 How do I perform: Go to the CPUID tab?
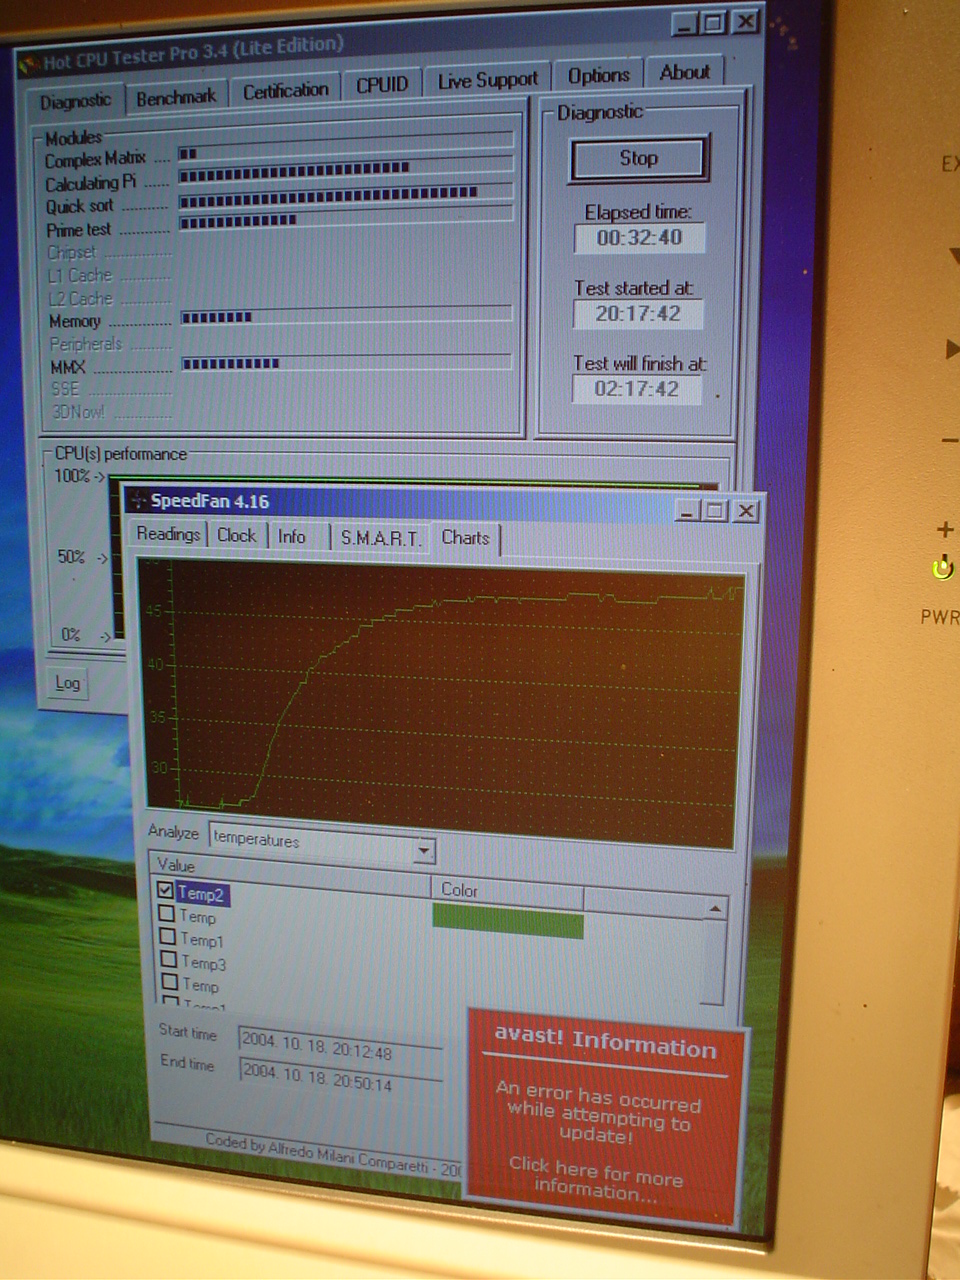(x=382, y=85)
